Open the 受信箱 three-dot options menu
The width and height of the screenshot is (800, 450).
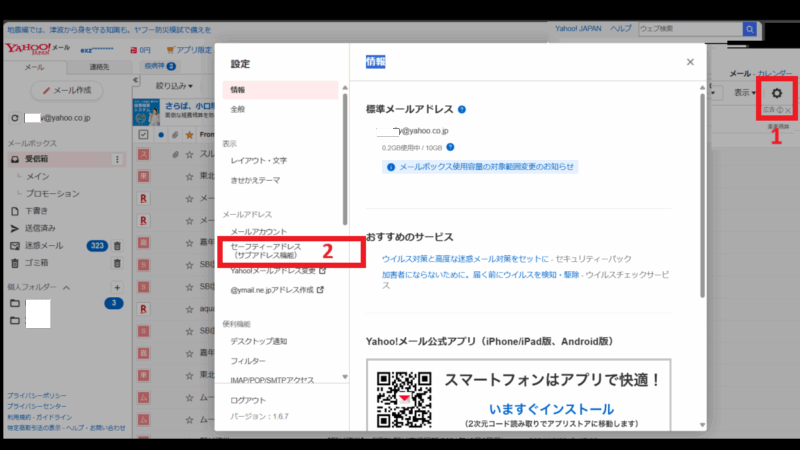pyautogui.click(x=117, y=159)
